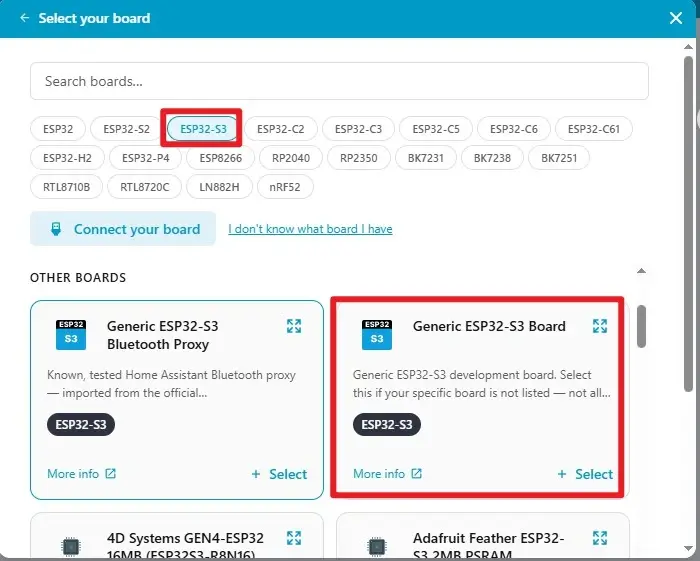Click chip icon on 4D Systems card

click(x=71, y=546)
